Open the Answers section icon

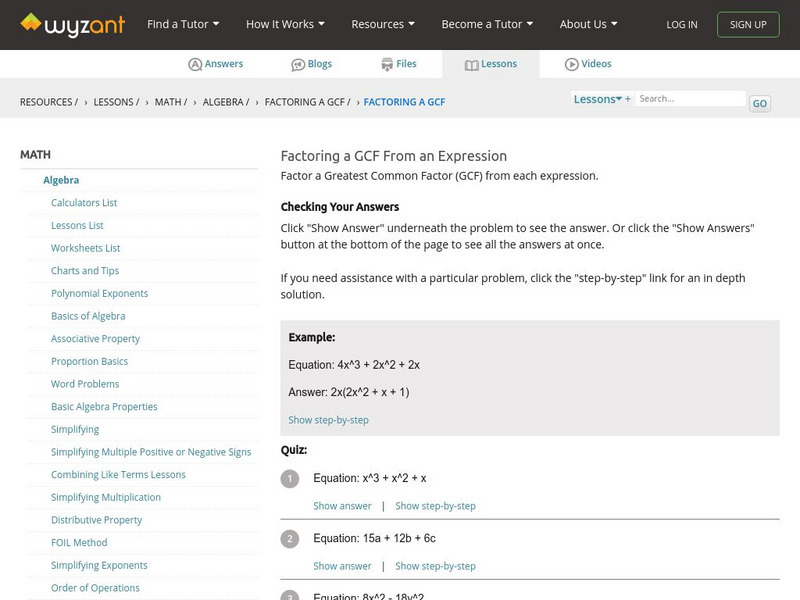(x=195, y=64)
